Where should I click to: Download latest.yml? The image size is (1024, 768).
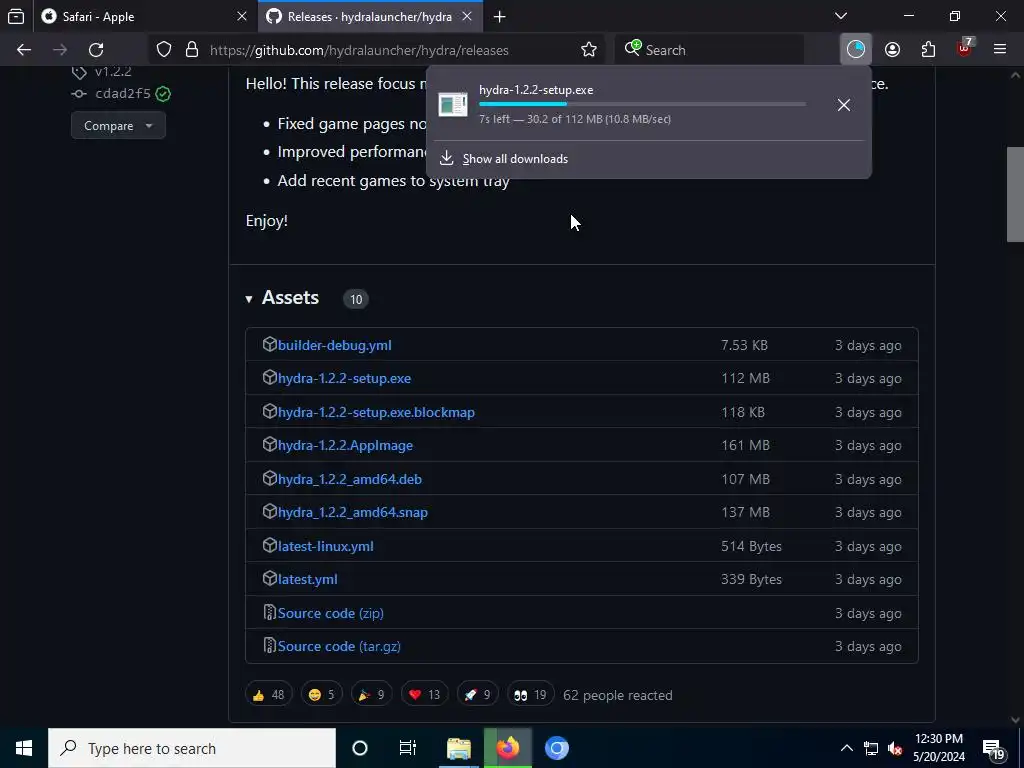coord(307,579)
